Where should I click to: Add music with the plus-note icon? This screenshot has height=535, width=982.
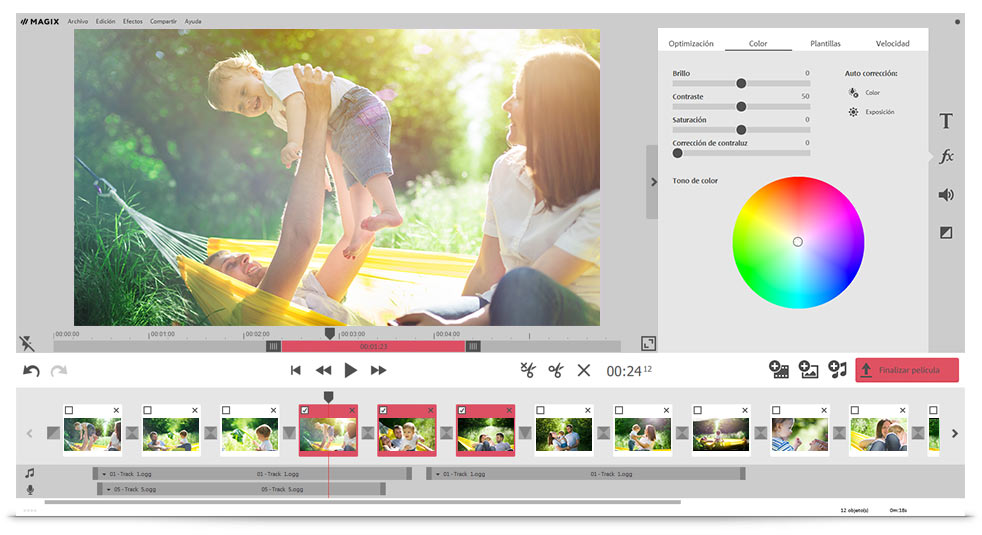(x=837, y=370)
